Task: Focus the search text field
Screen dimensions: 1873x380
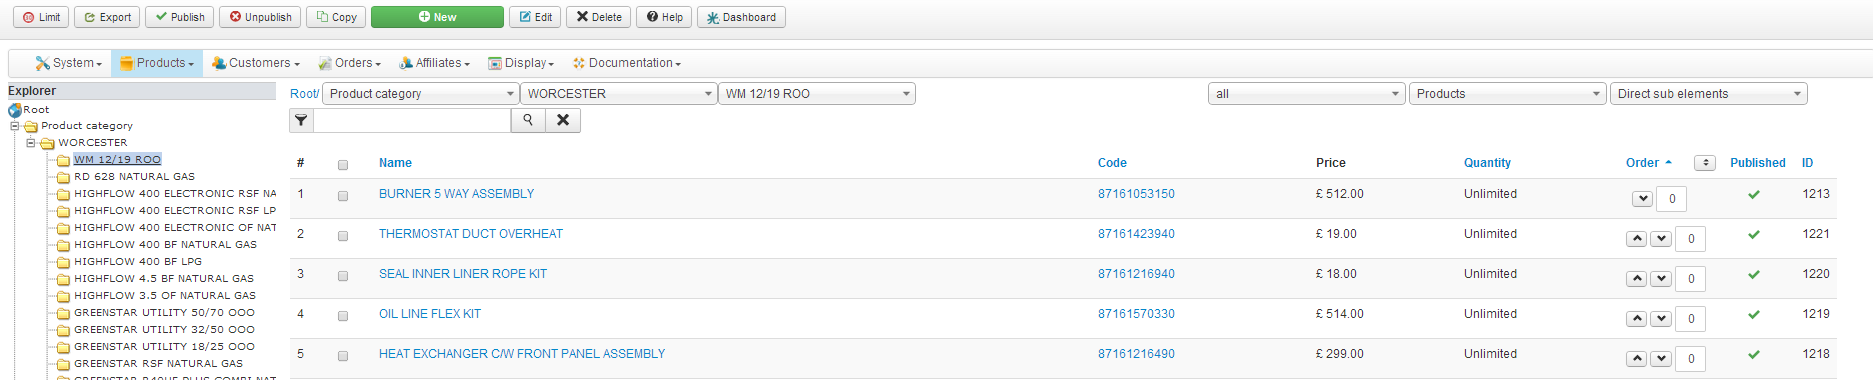Action: click(412, 120)
